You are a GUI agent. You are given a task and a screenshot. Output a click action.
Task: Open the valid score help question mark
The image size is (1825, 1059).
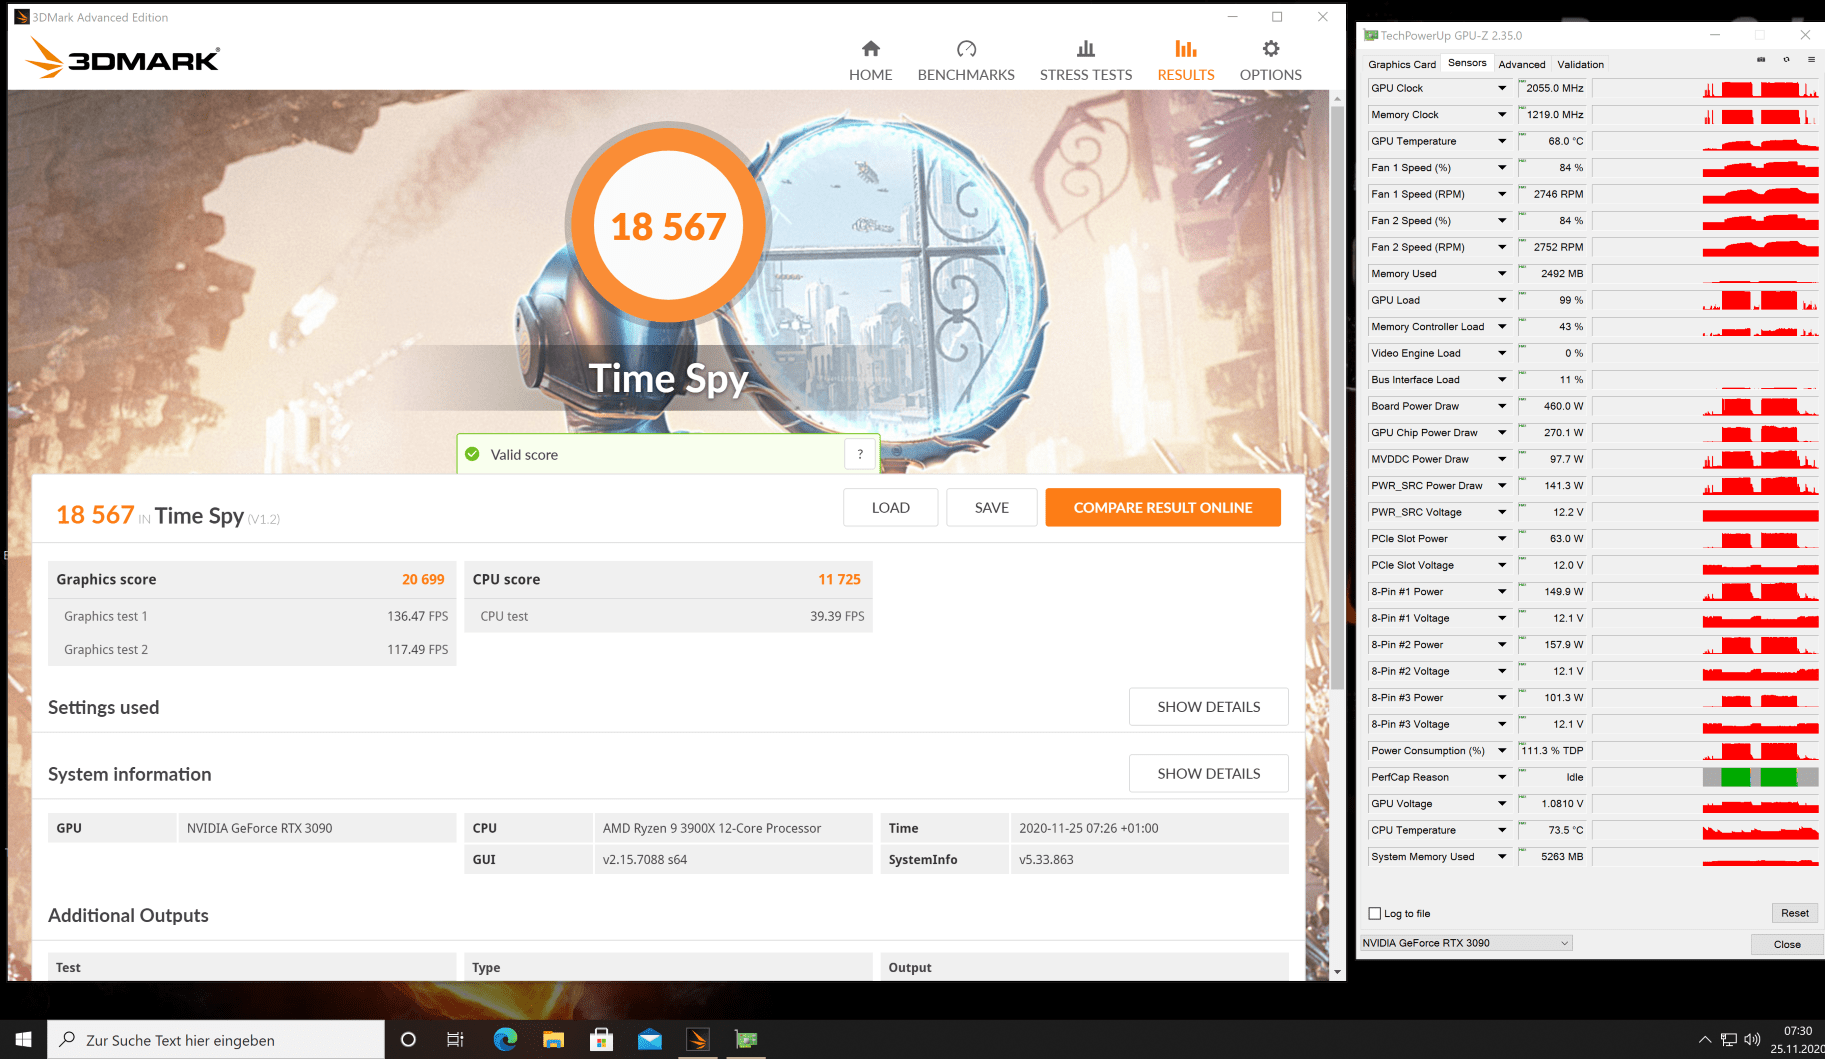coord(860,454)
